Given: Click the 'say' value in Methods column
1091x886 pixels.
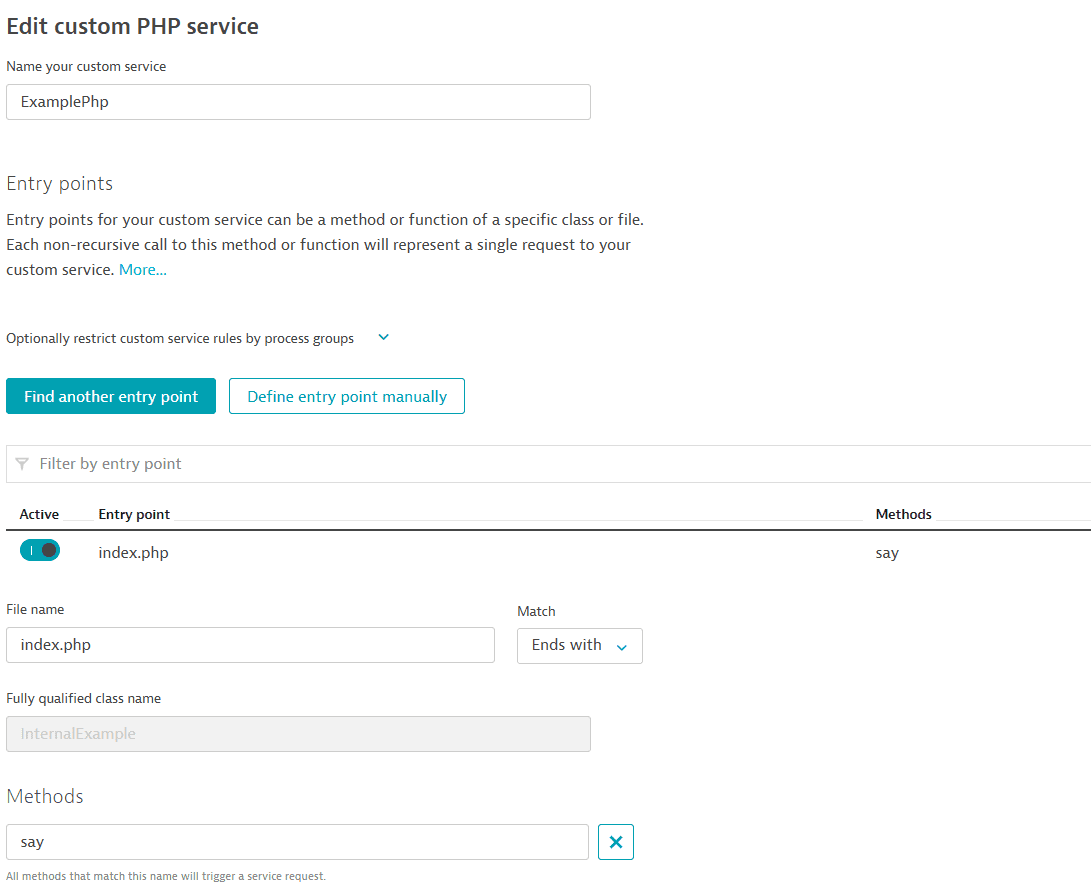Looking at the screenshot, I should [x=887, y=553].
